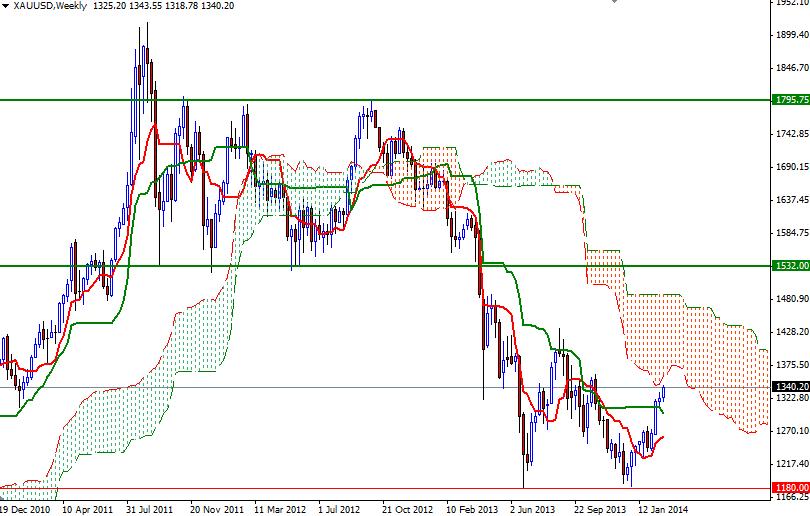Click the chart shift triangle marker at top
810x516 pixels.
(x=614, y=2)
